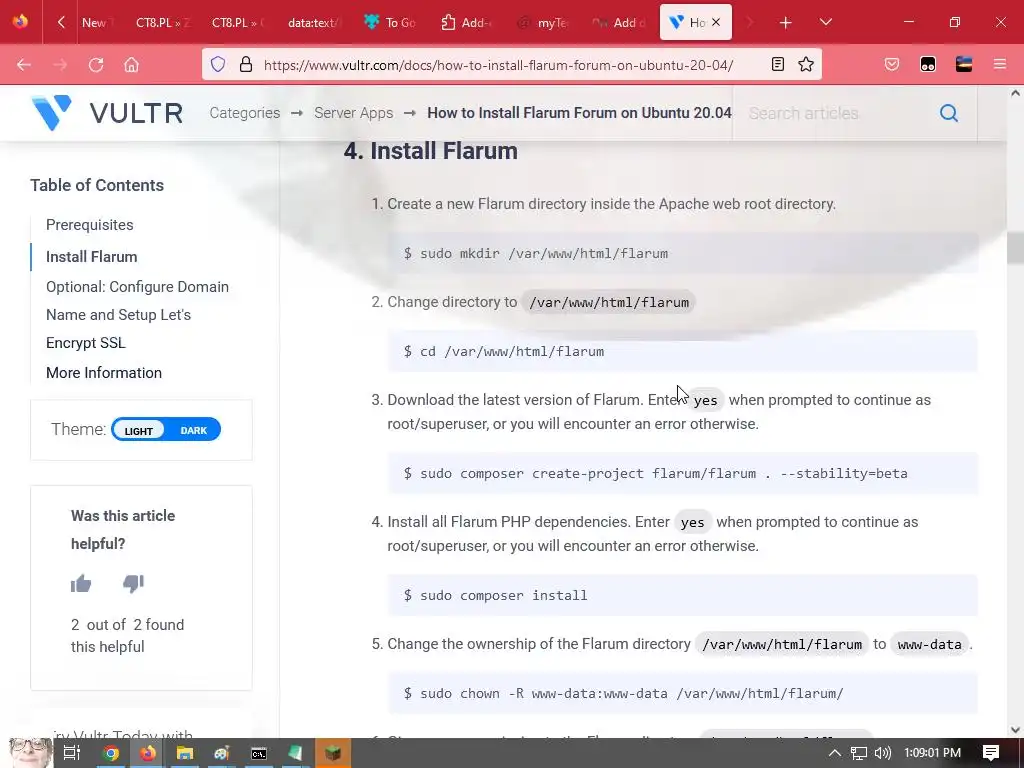The height and width of the screenshot is (768, 1024).
Task: Expand the list all tabs dropdown
Action: pyautogui.click(x=825, y=22)
